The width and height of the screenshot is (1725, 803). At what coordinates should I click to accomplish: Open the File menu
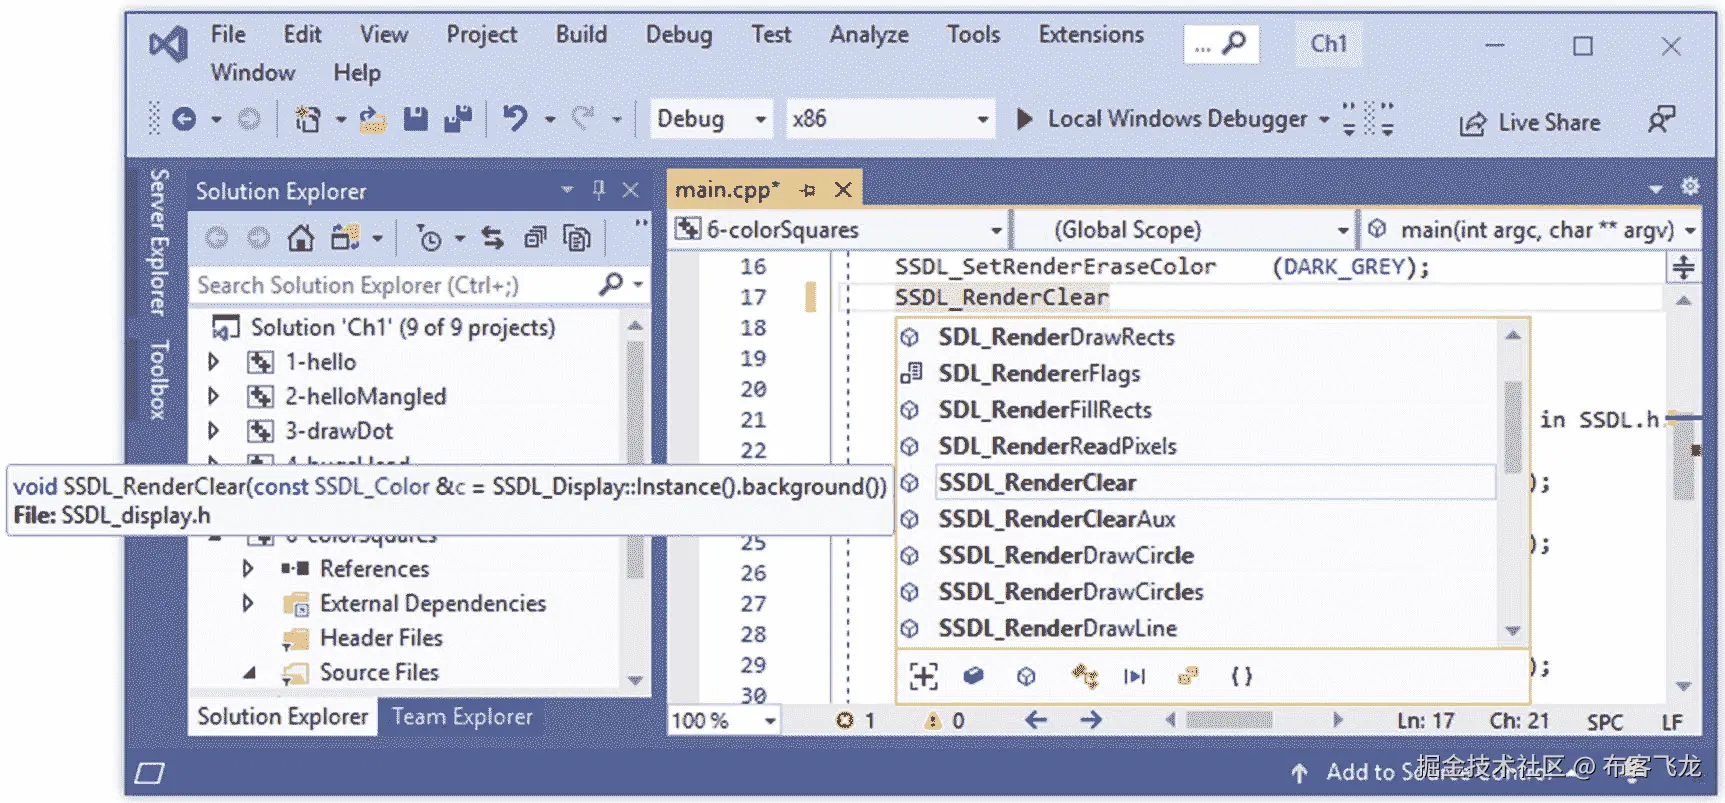(228, 34)
